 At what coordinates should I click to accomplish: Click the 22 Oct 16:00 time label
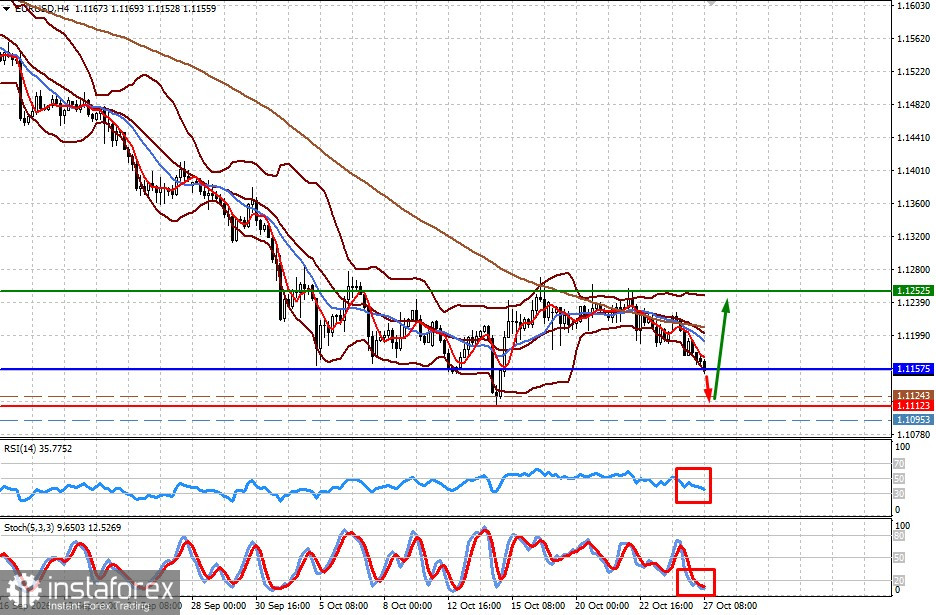666,605
